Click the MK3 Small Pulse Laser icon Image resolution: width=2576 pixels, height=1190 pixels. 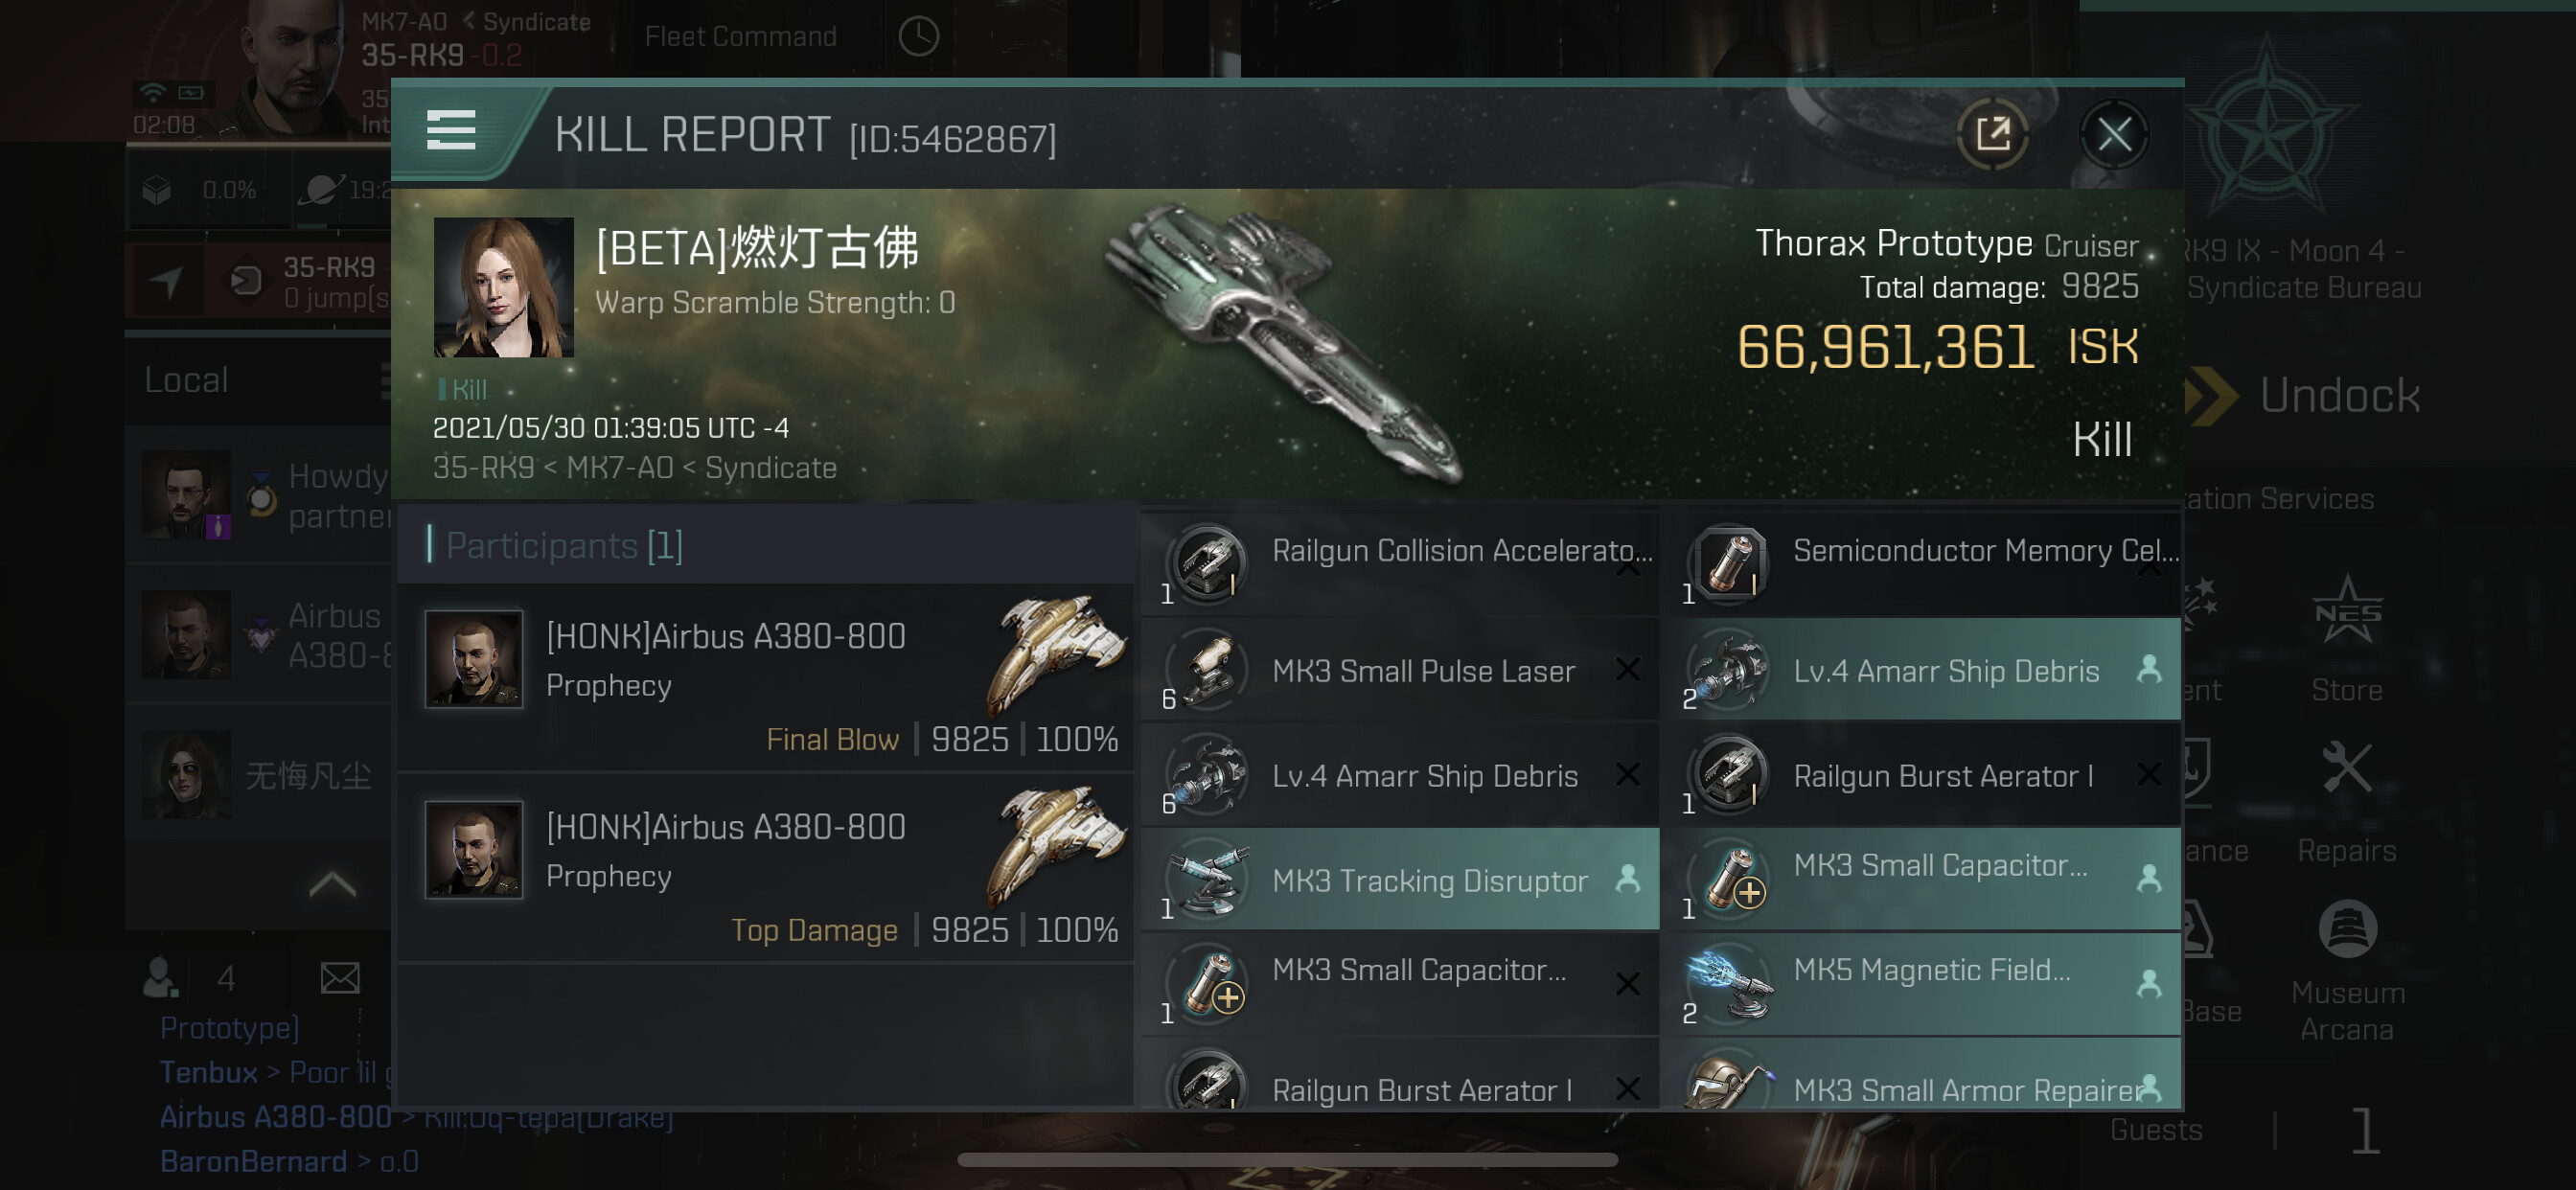pyautogui.click(x=1210, y=671)
